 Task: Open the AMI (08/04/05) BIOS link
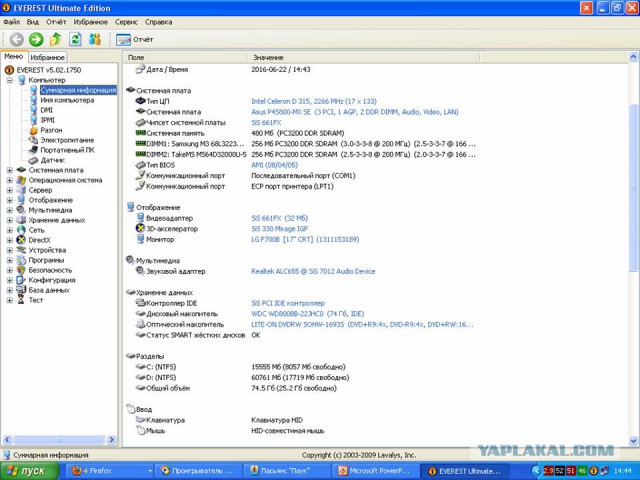coord(274,165)
